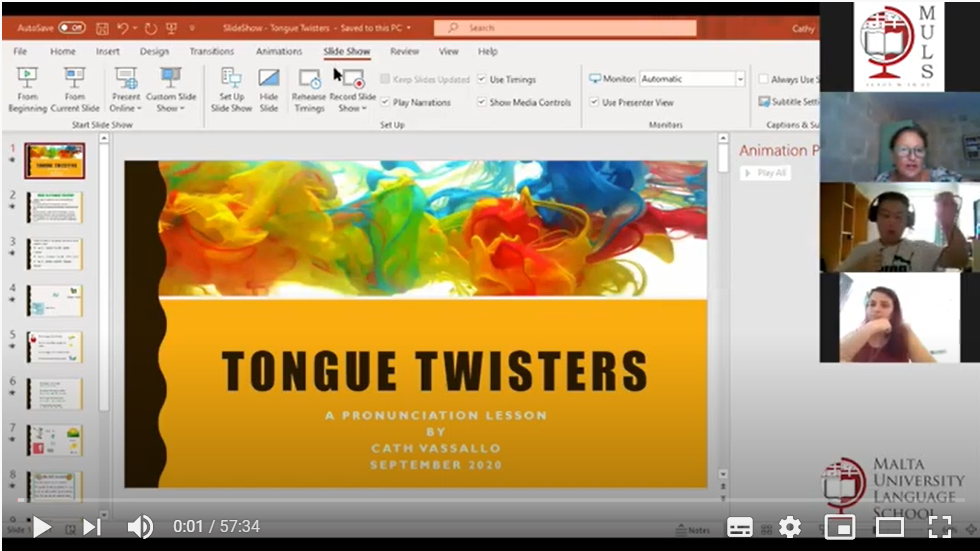Click the Undo arrow
The width and height of the screenshot is (980, 551).
pyautogui.click(x=122, y=28)
